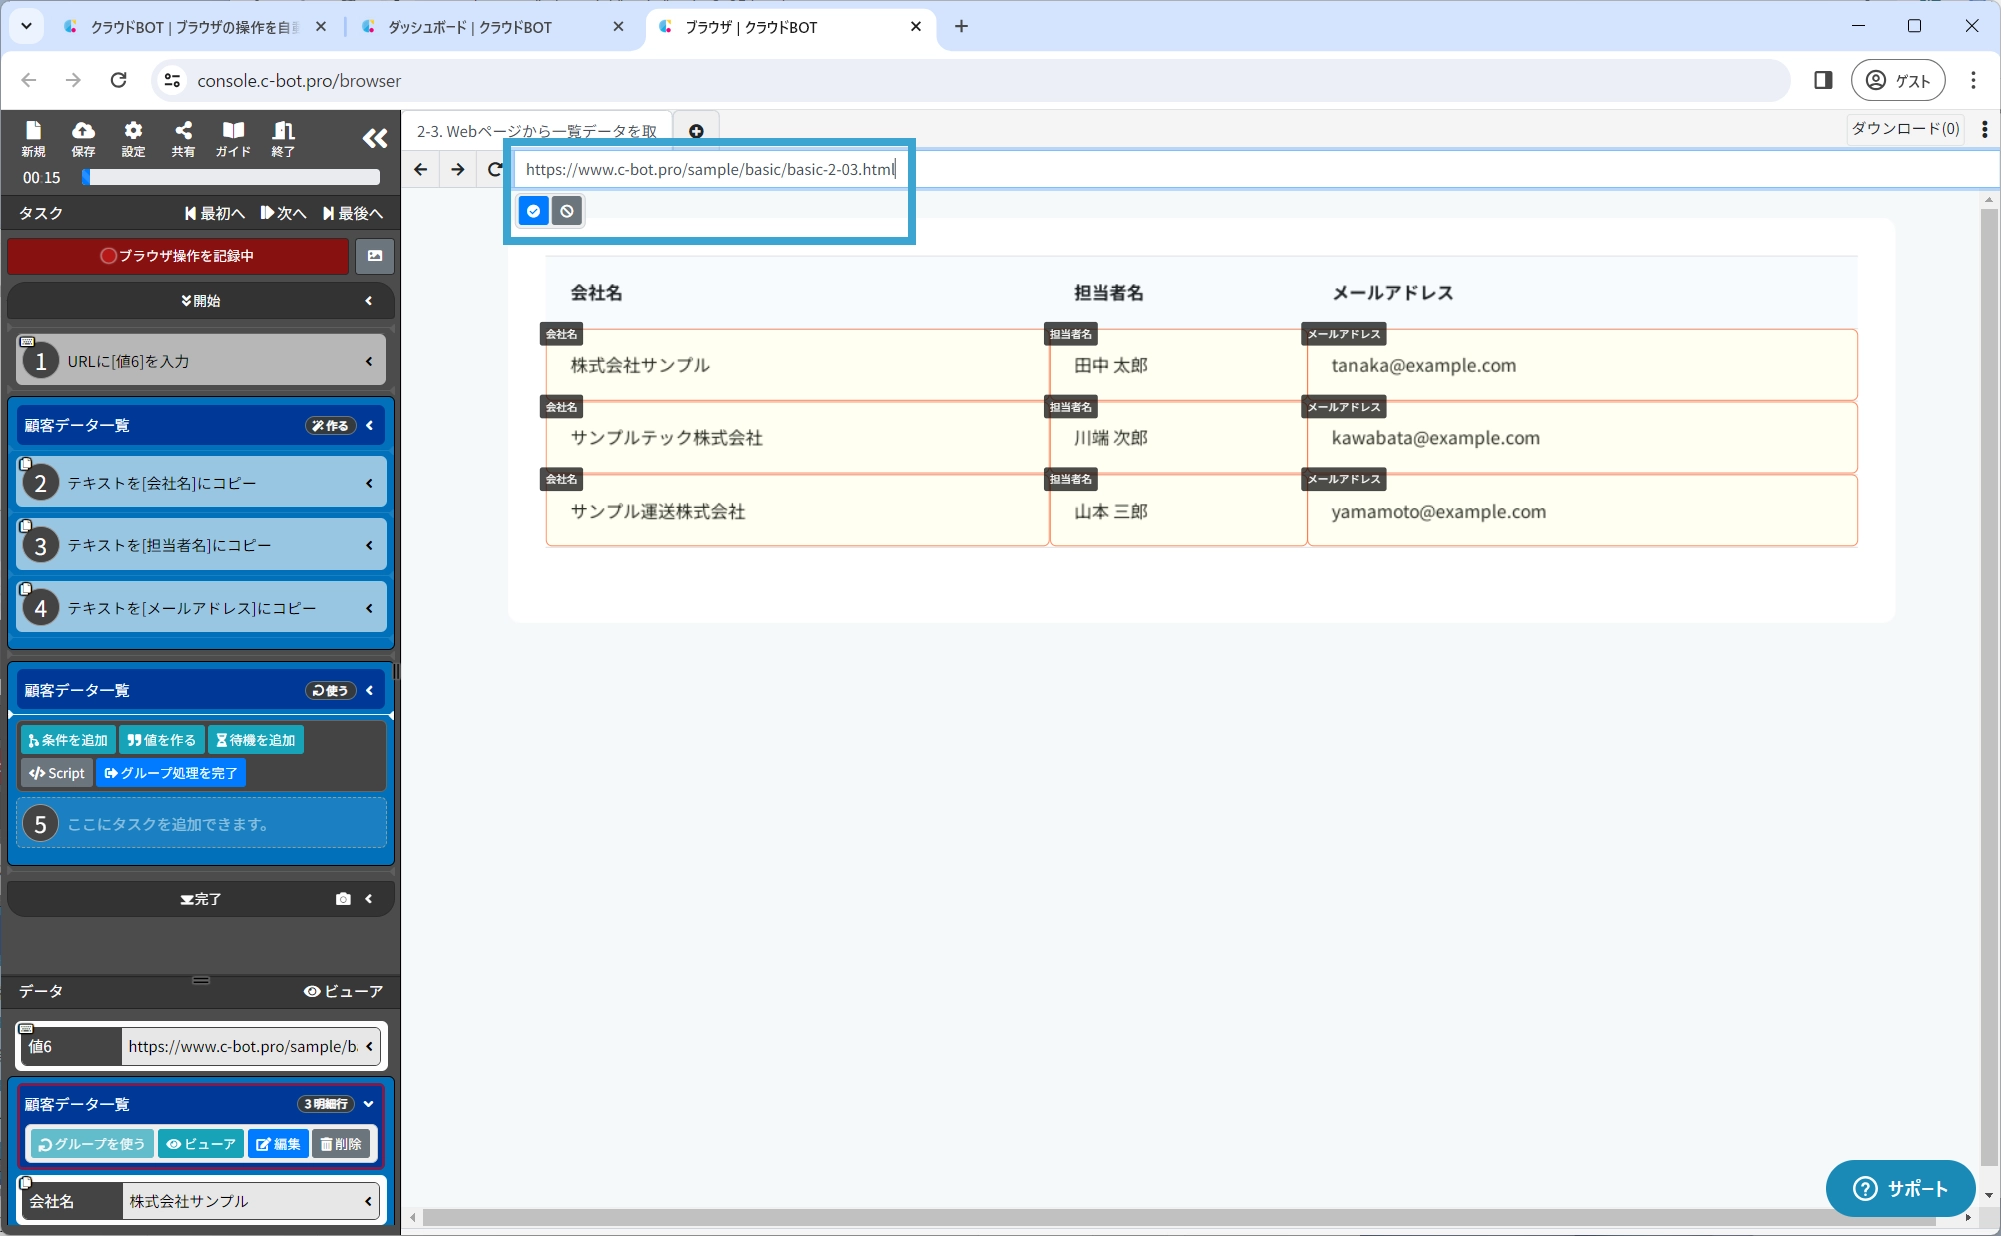Screen dimensions: 2001x1236
Task: Click the screenshot image icon beside recording
Action: pos(375,256)
